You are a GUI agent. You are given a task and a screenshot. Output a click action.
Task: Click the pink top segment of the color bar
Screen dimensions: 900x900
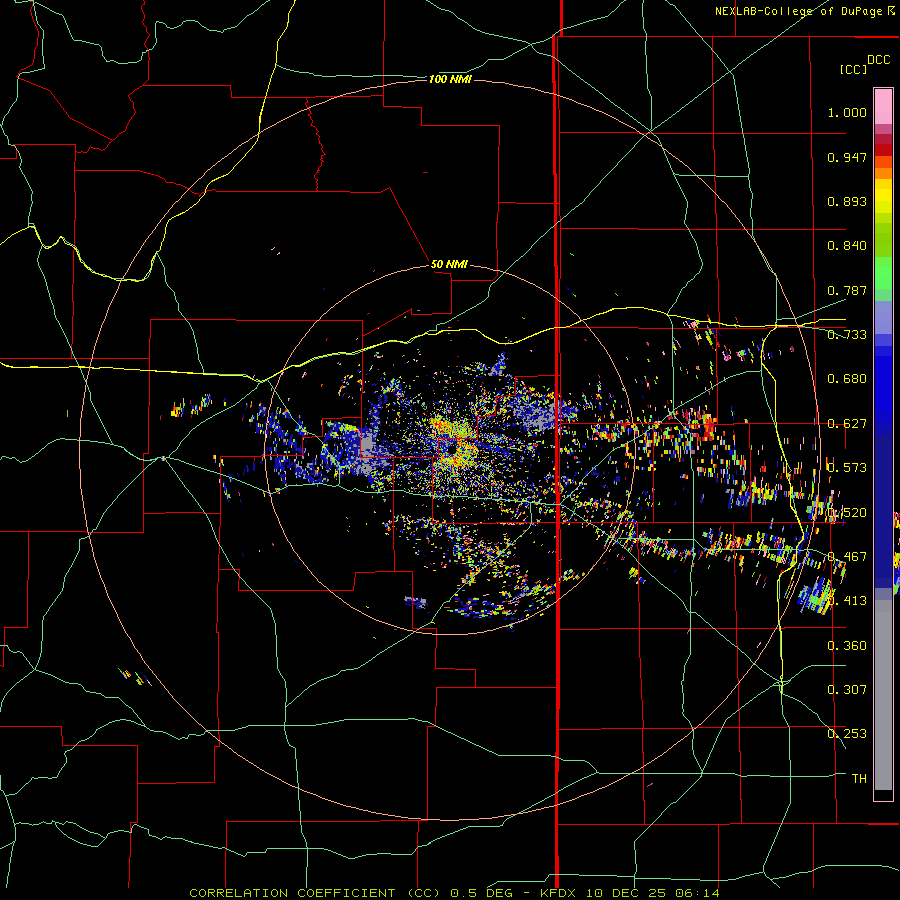[883, 107]
